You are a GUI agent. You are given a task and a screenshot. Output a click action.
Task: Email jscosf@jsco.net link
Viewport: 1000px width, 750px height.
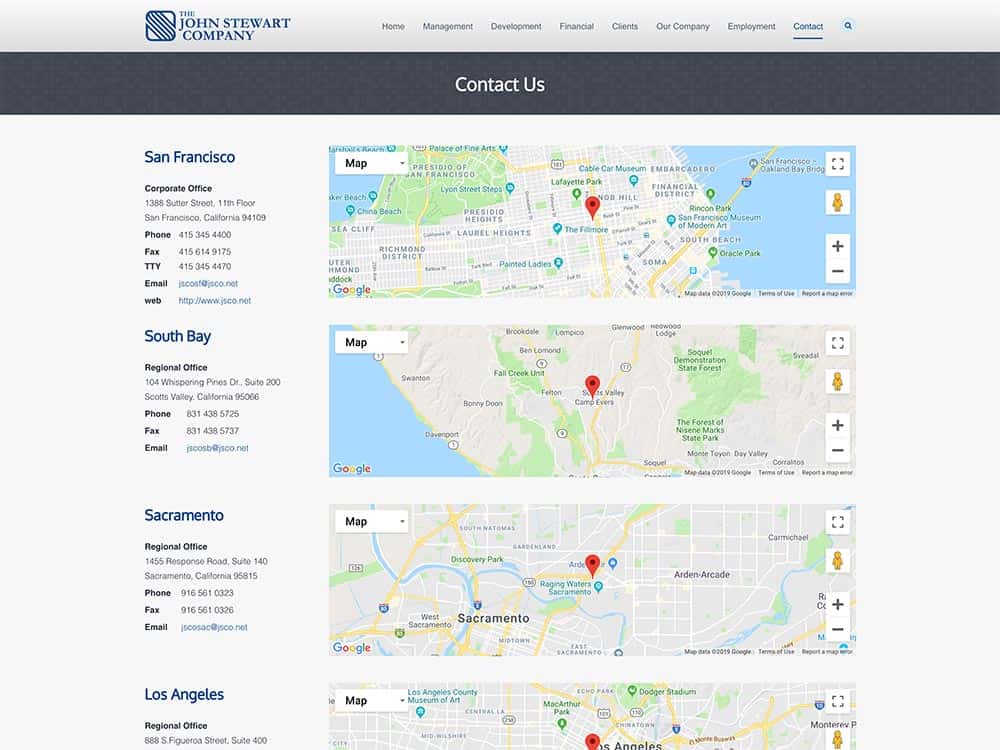tap(208, 283)
